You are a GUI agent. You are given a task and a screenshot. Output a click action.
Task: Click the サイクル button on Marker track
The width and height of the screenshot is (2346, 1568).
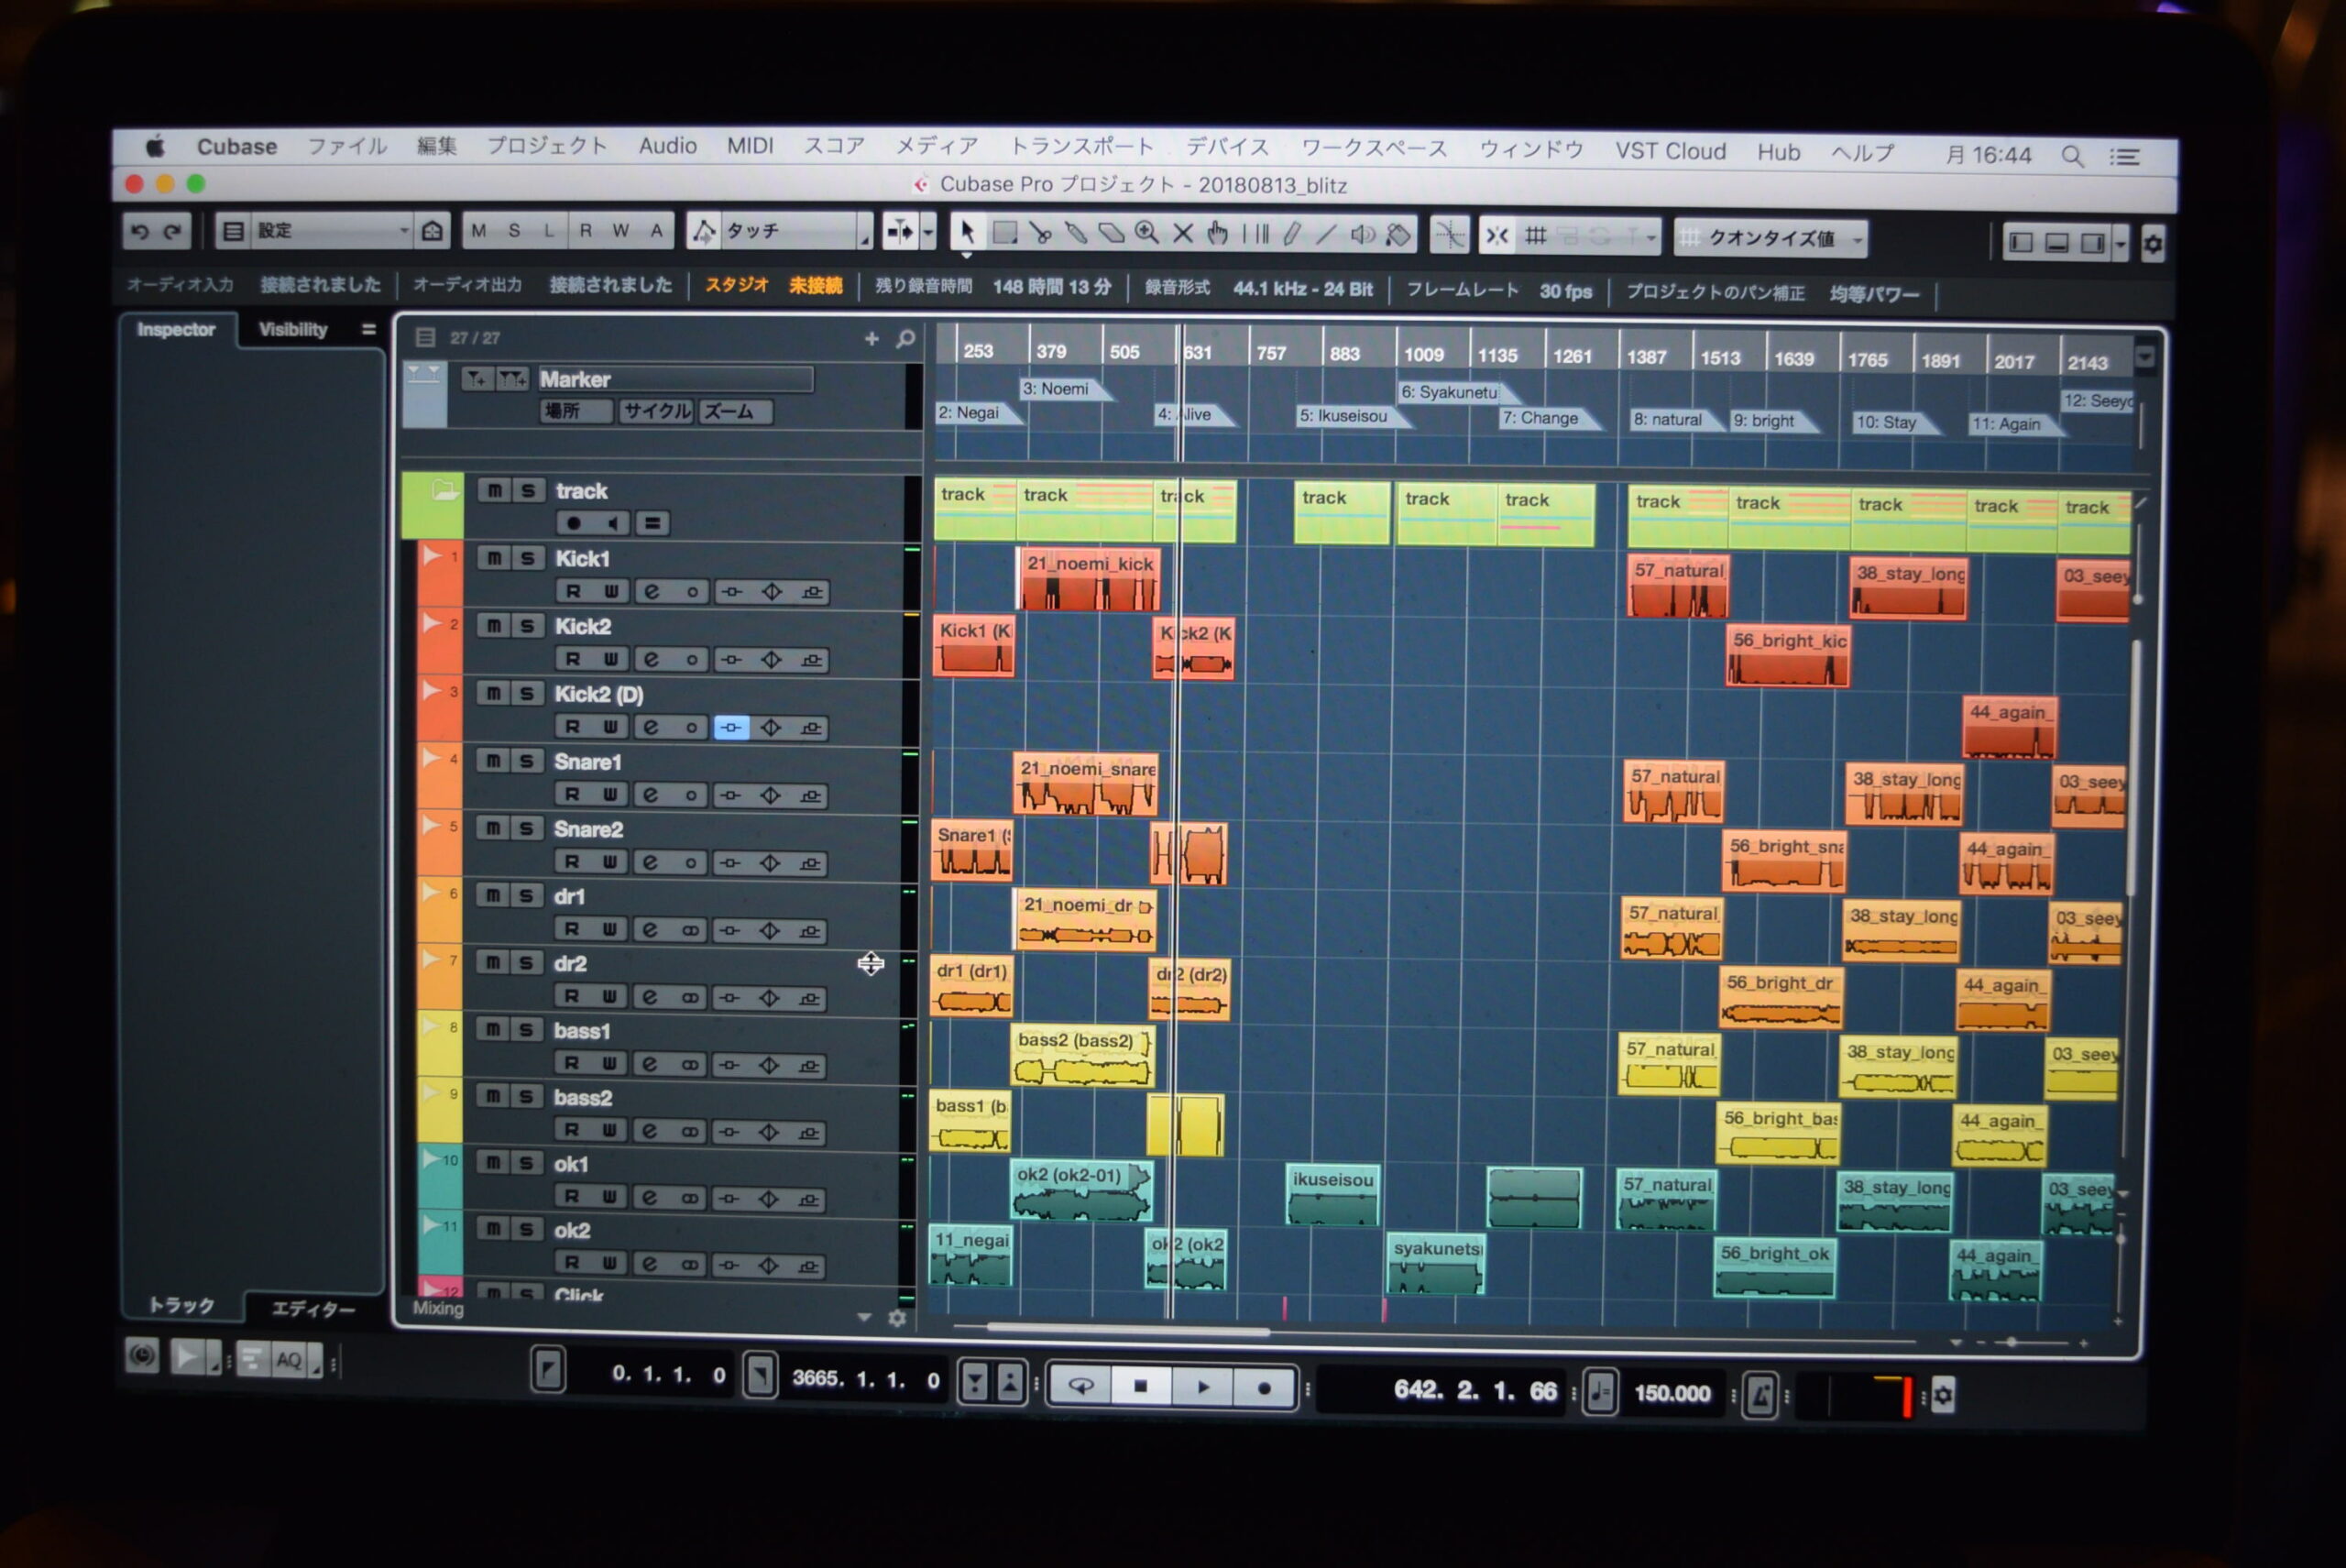tap(656, 411)
